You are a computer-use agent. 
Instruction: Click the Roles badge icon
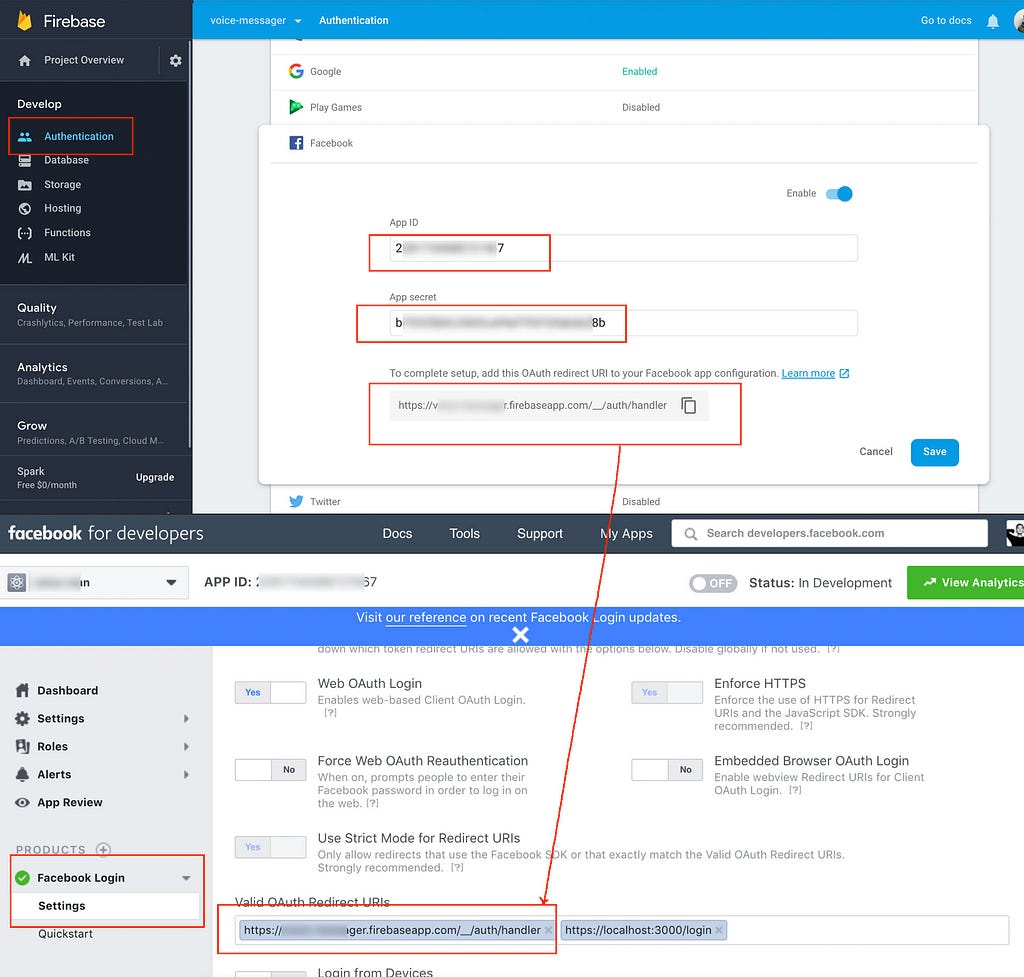(x=22, y=746)
